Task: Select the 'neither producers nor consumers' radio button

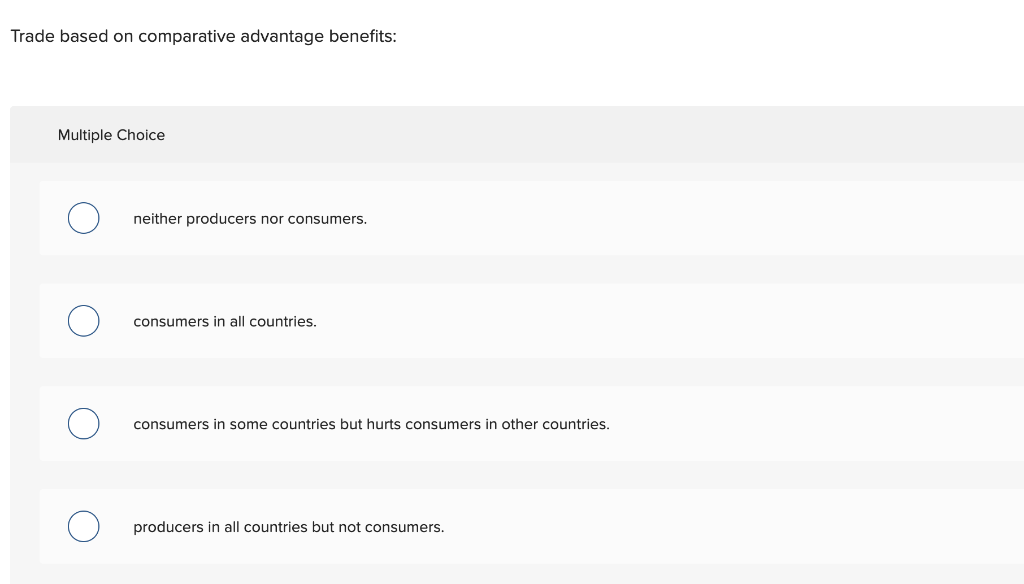Action: point(83,217)
